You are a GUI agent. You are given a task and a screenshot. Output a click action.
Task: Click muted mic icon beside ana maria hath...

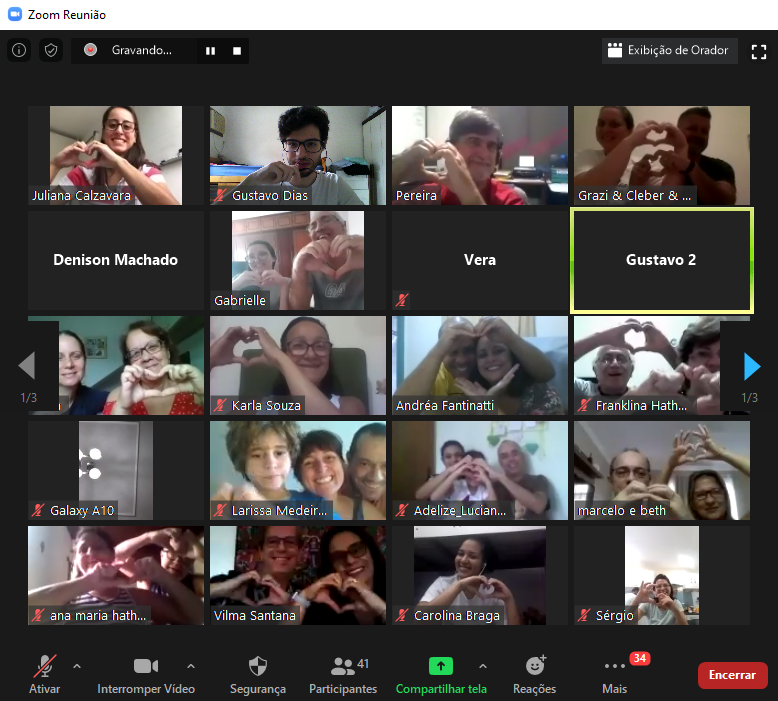(x=38, y=615)
